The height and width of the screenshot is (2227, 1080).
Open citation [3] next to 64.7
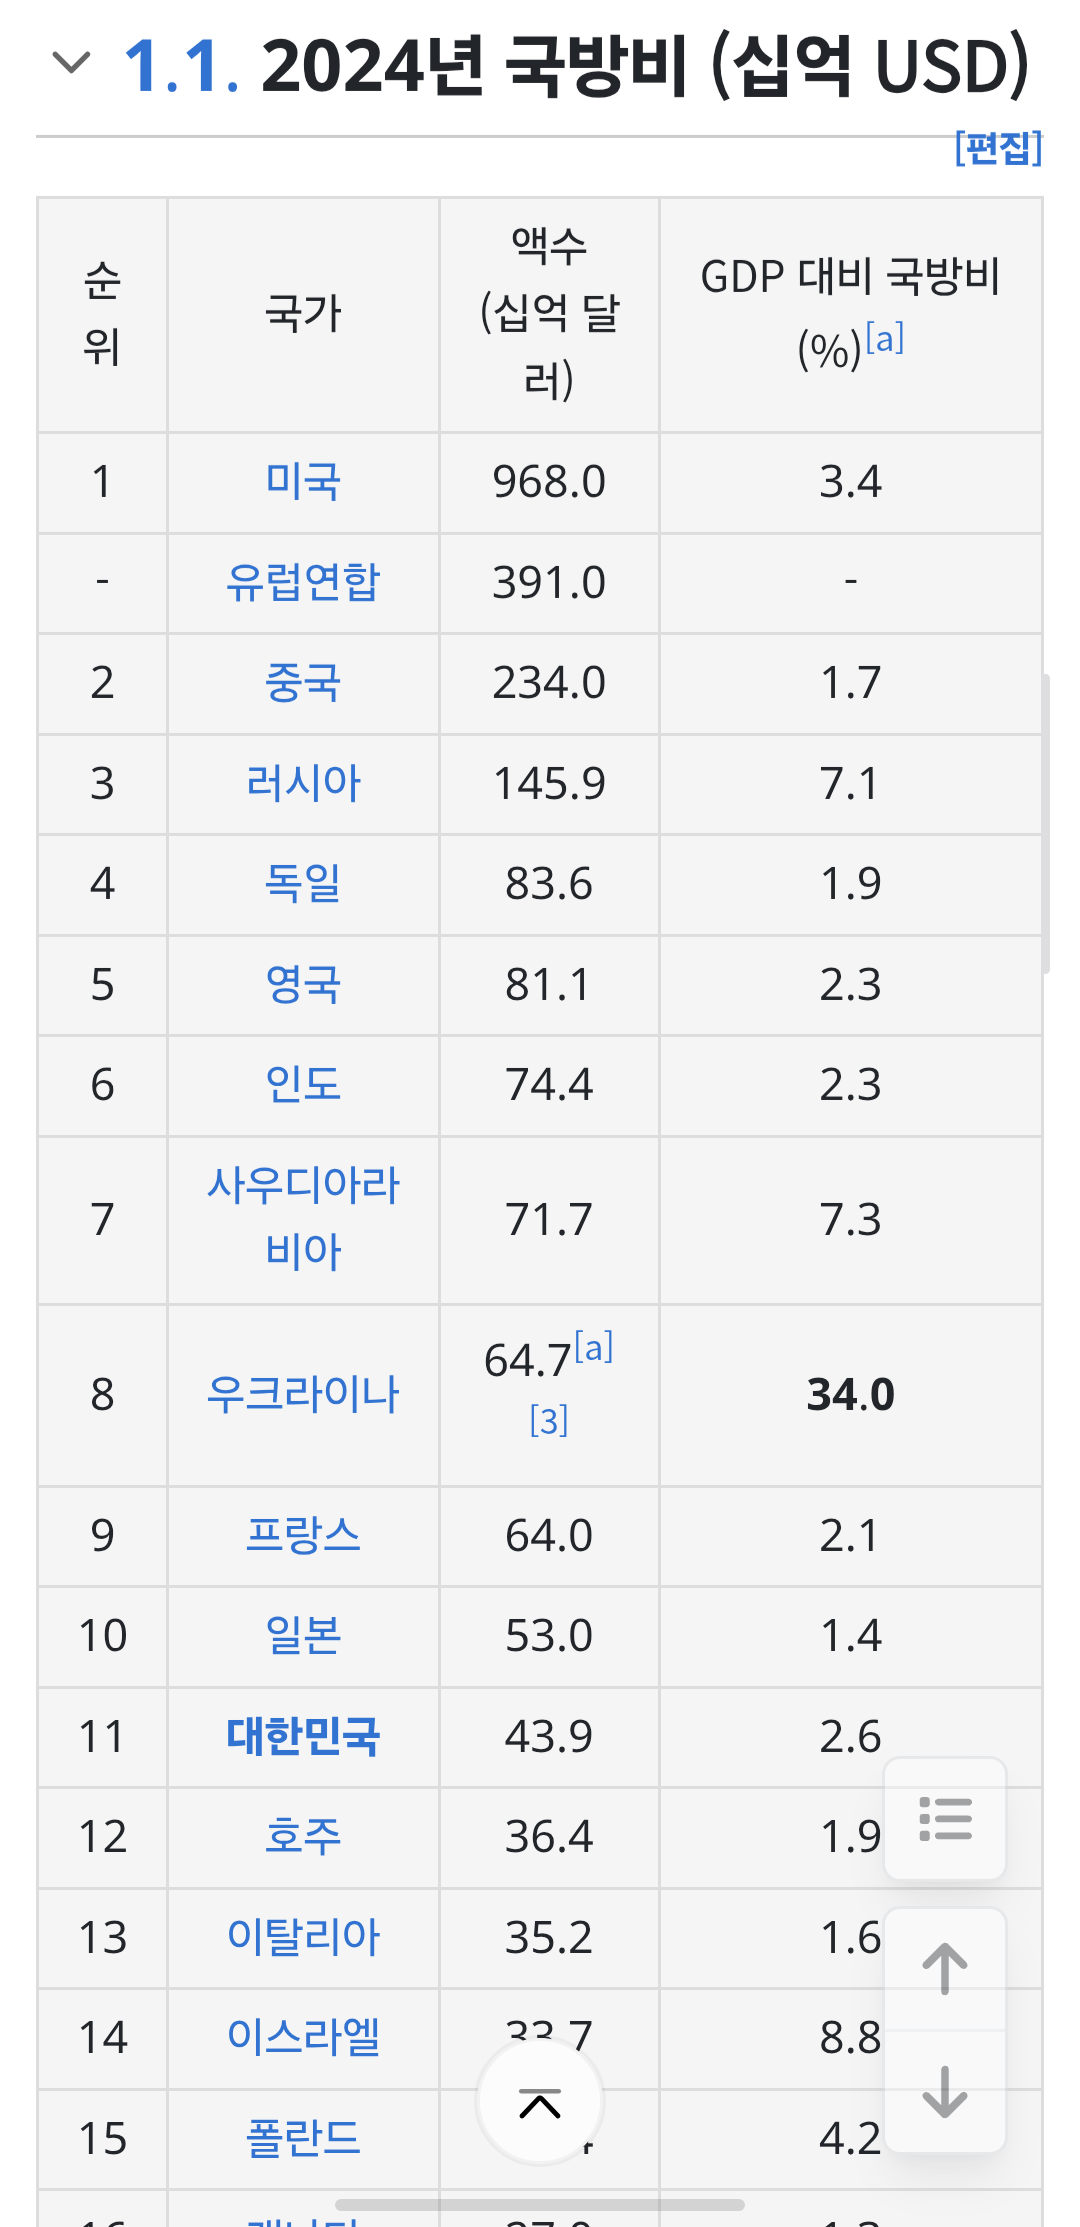[x=549, y=1420]
